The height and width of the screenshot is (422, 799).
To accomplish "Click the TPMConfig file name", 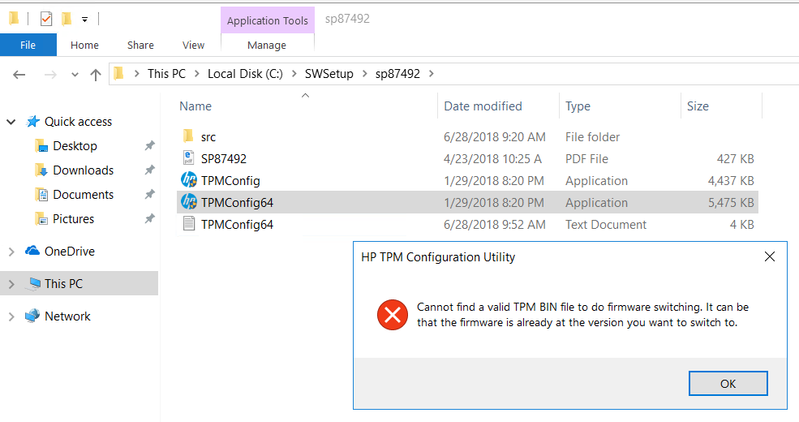I will coord(230,181).
